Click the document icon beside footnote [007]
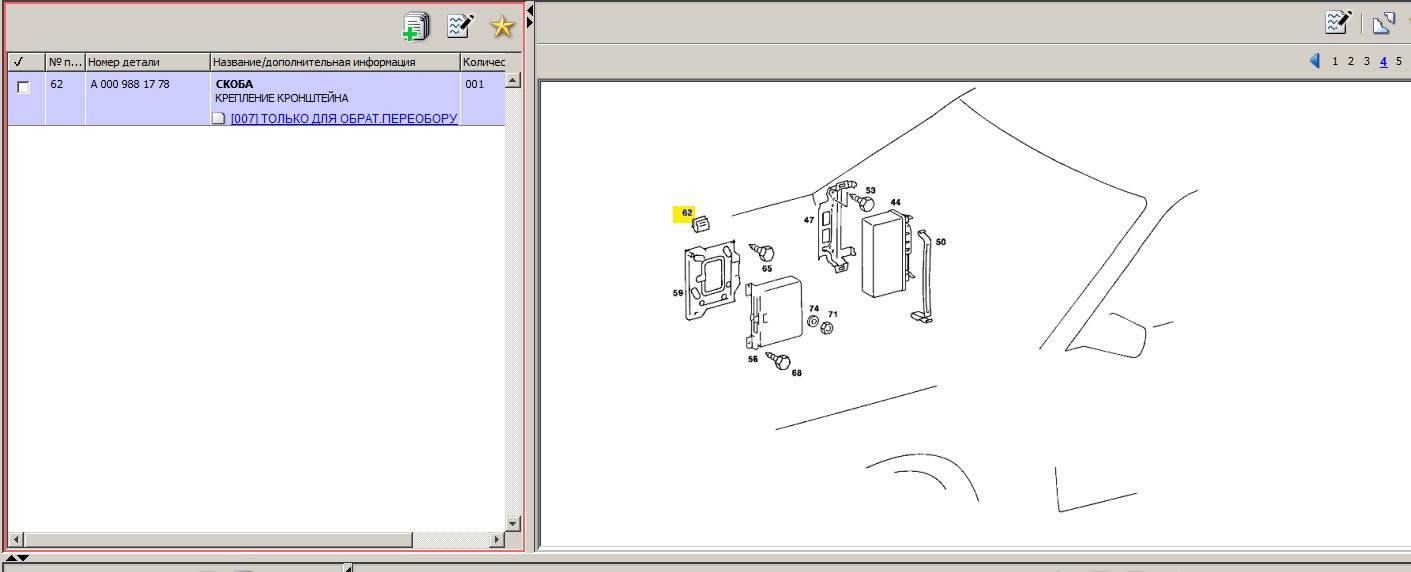The width and height of the screenshot is (1411, 572). [x=220, y=118]
